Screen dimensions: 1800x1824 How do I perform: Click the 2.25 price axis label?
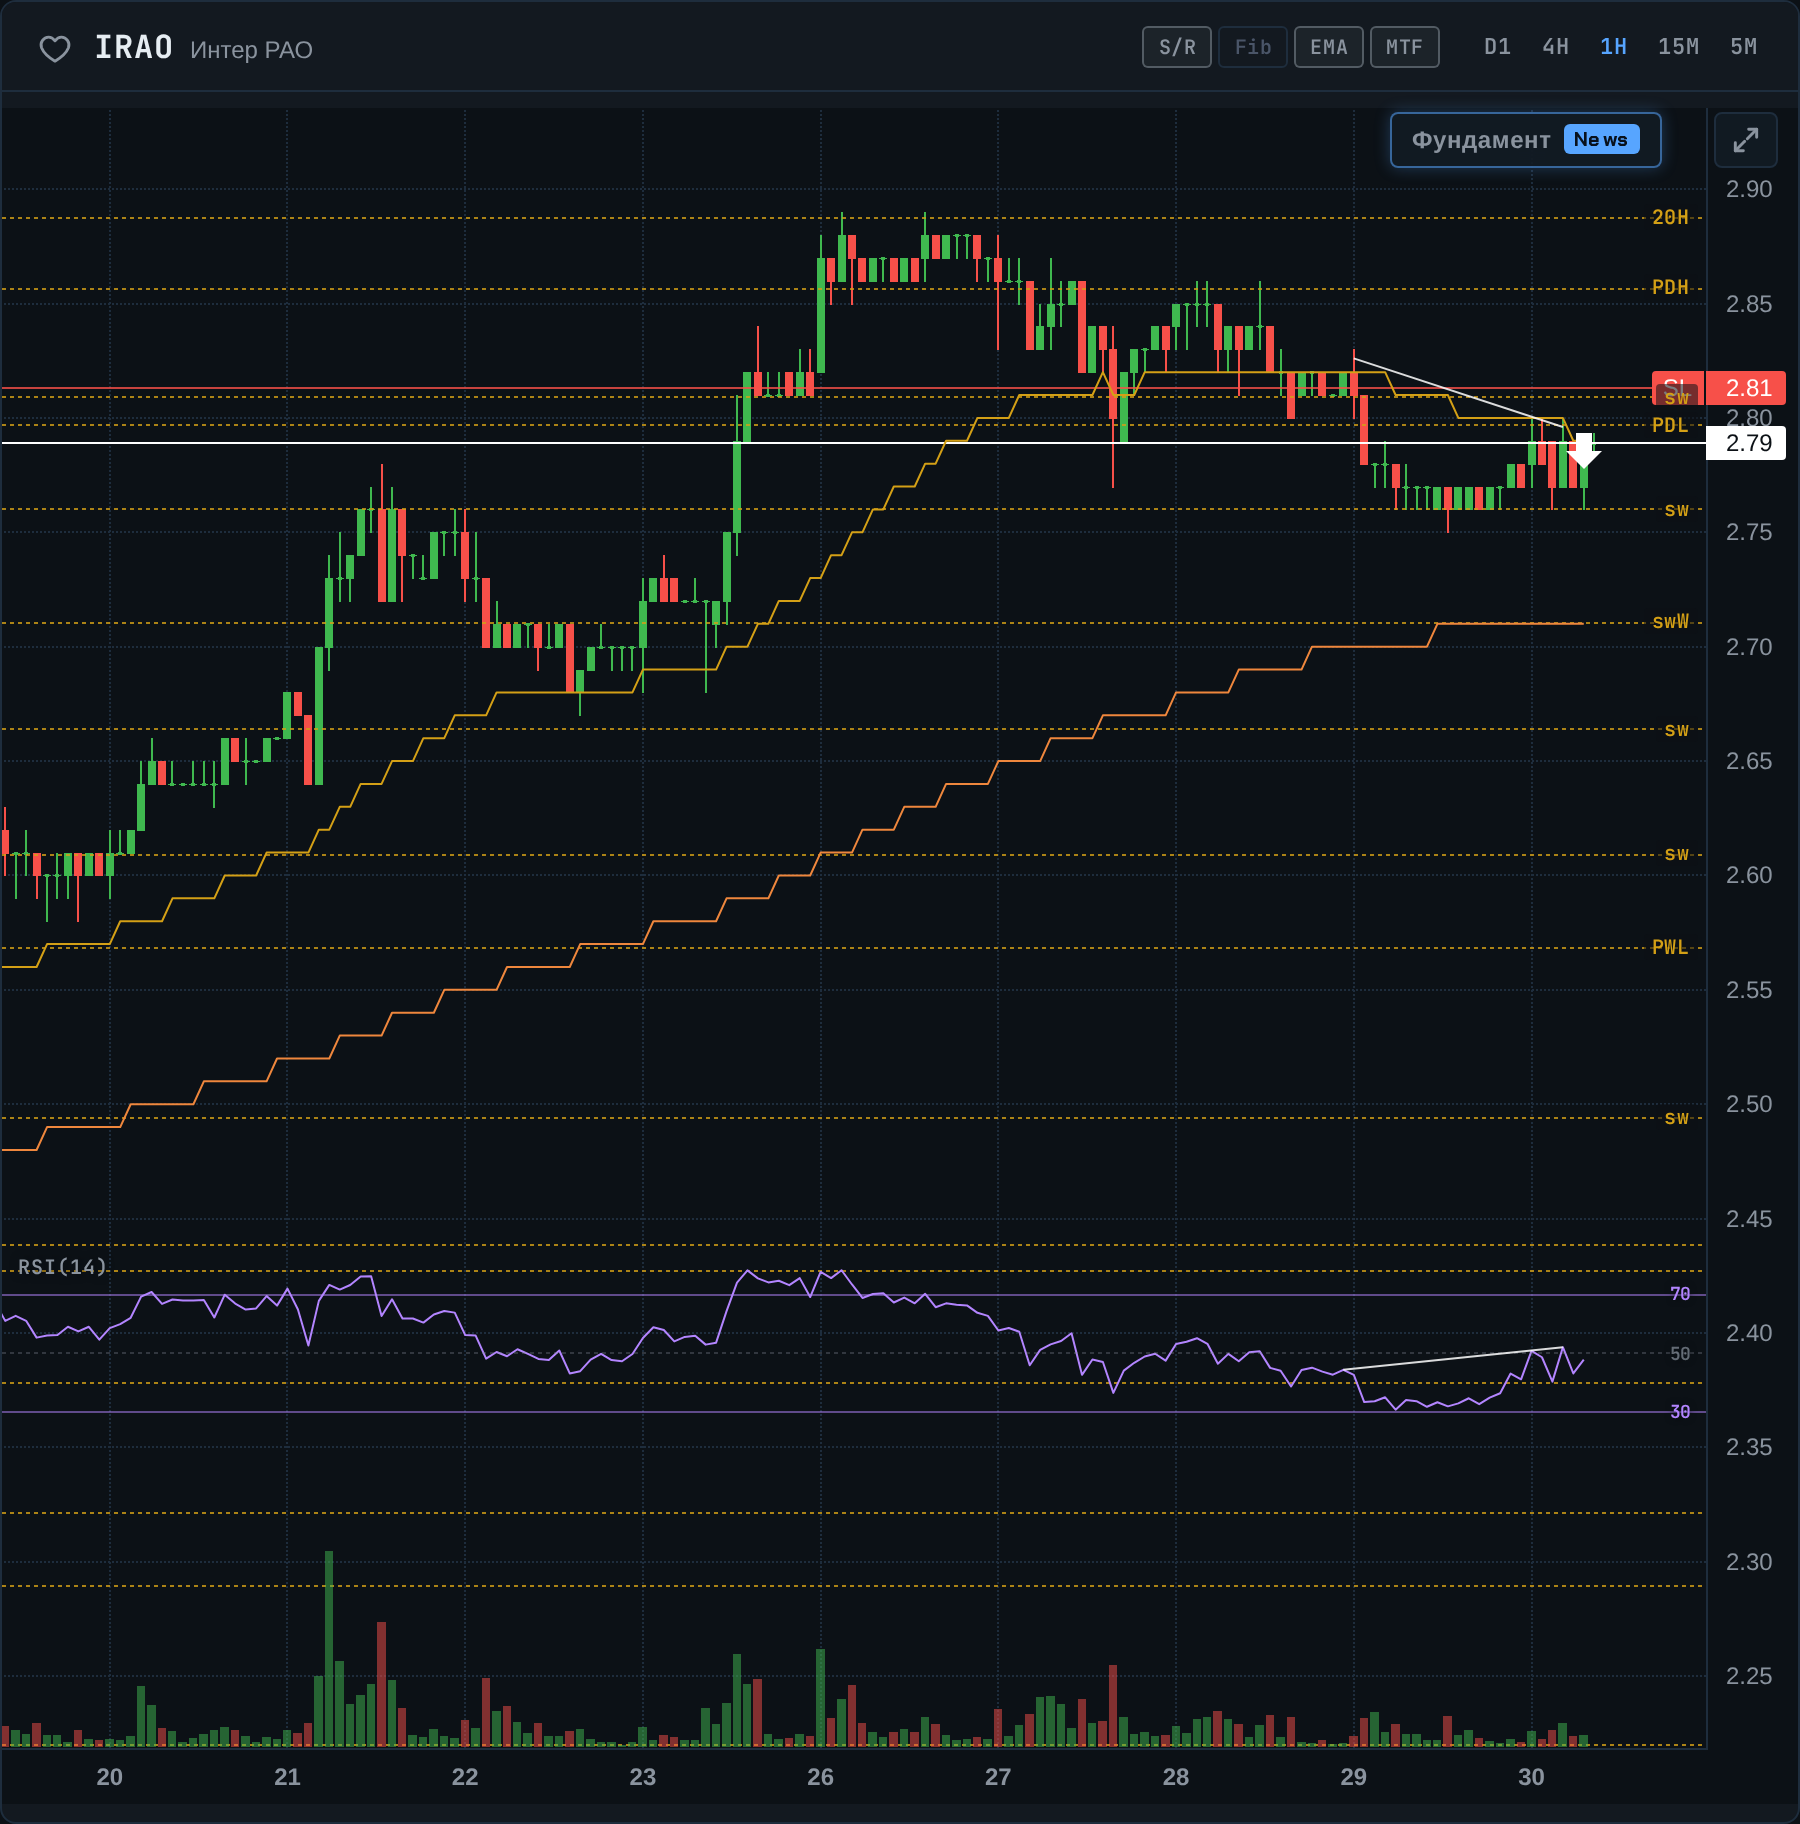point(1748,1676)
